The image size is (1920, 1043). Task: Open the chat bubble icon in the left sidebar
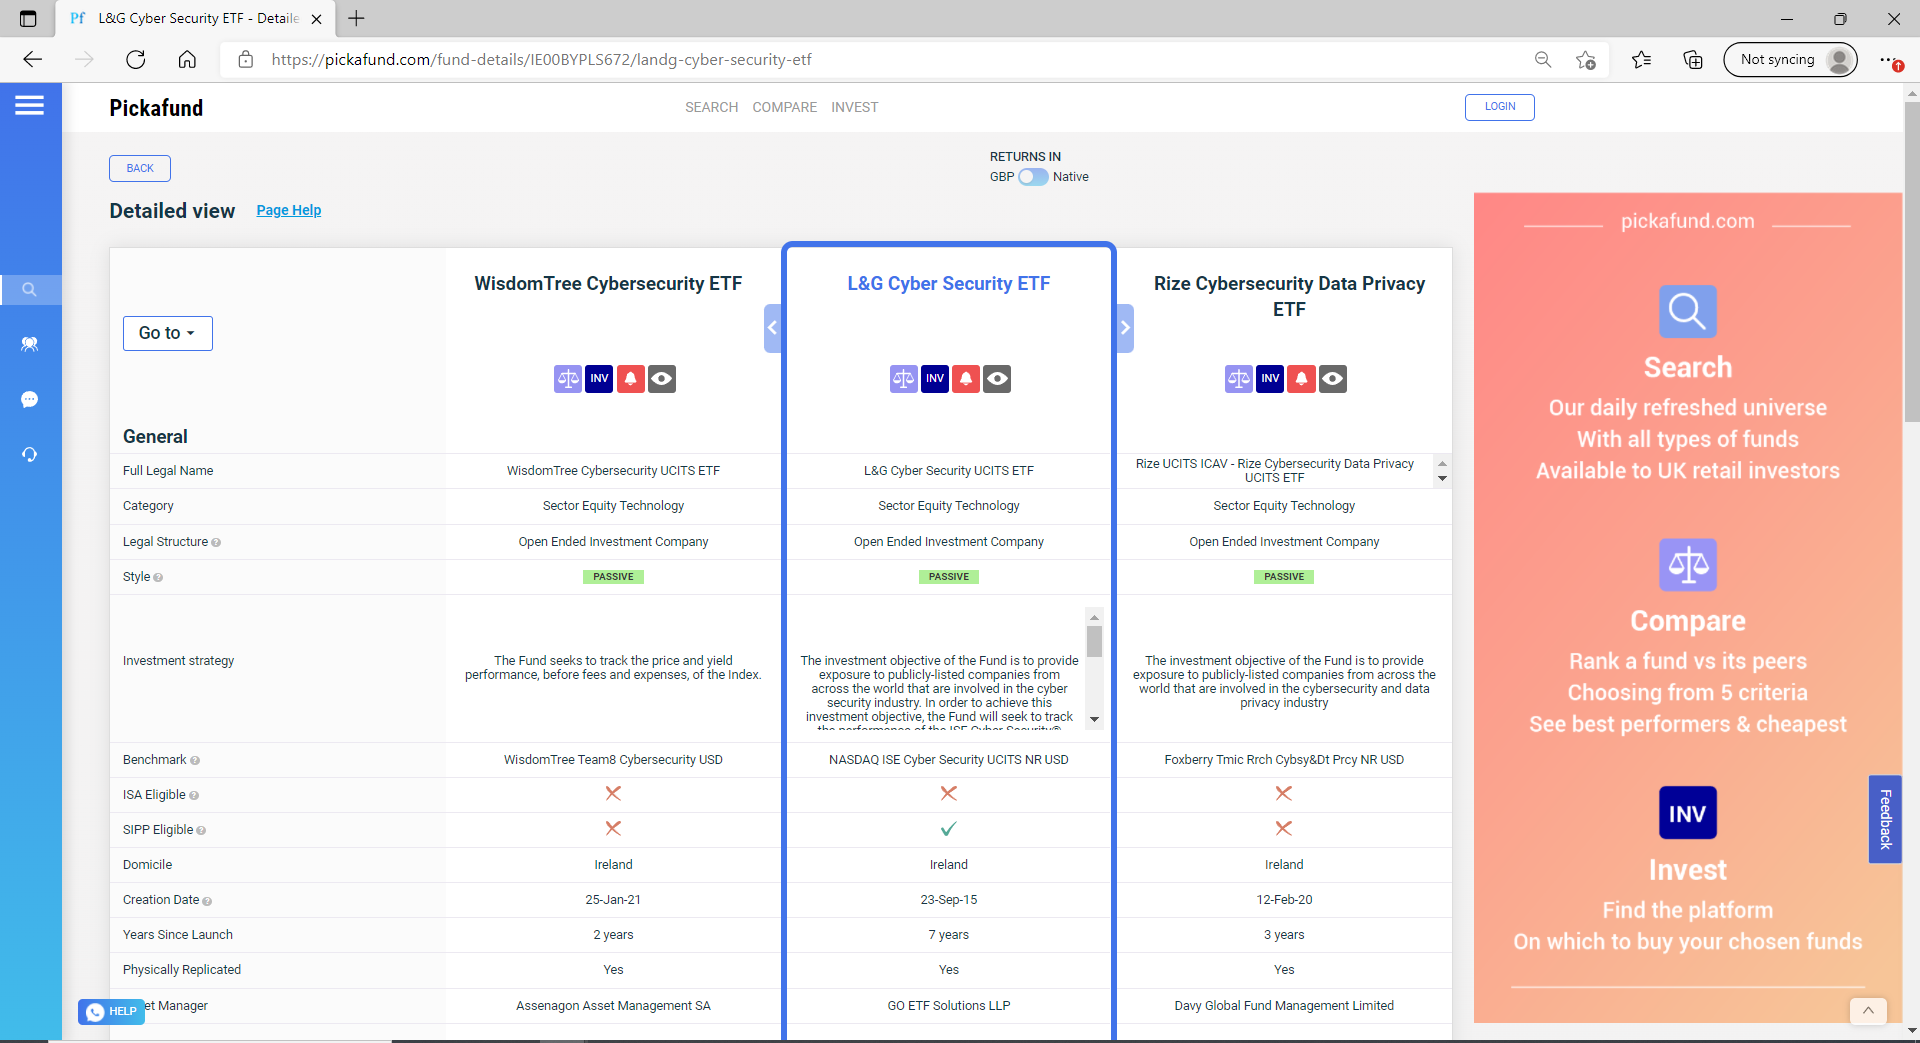29,399
